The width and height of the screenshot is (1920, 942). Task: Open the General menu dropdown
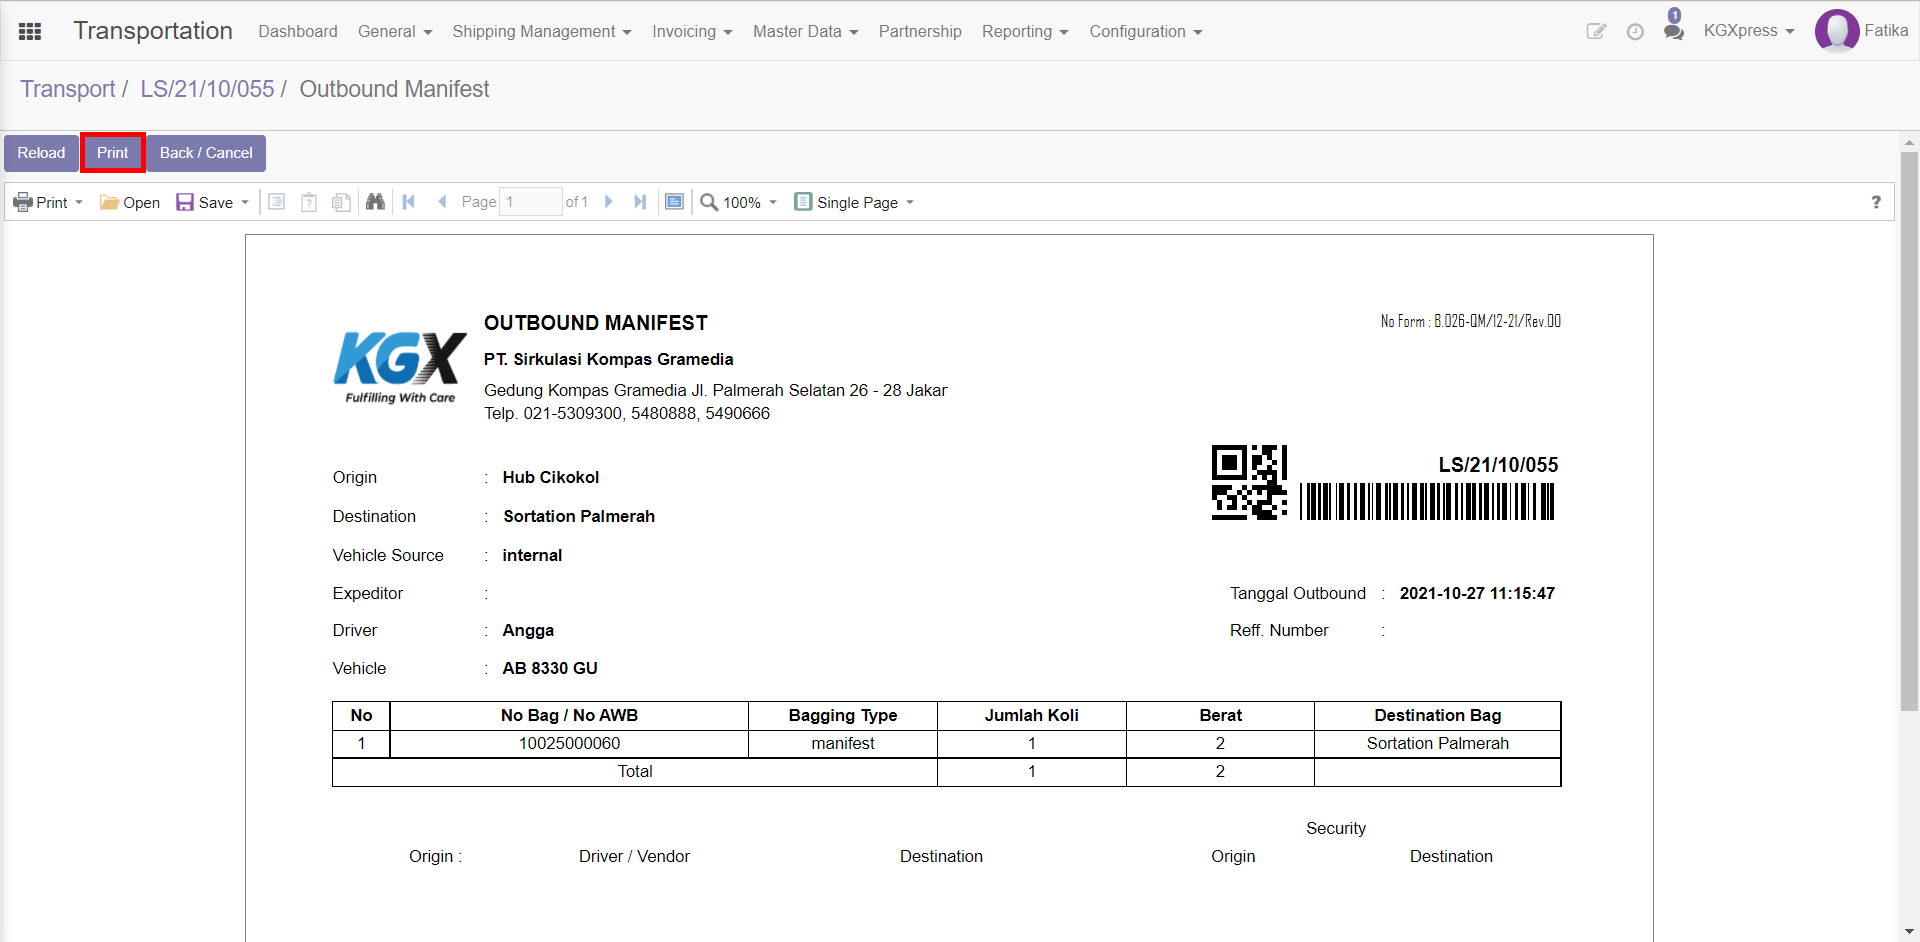click(395, 31)
